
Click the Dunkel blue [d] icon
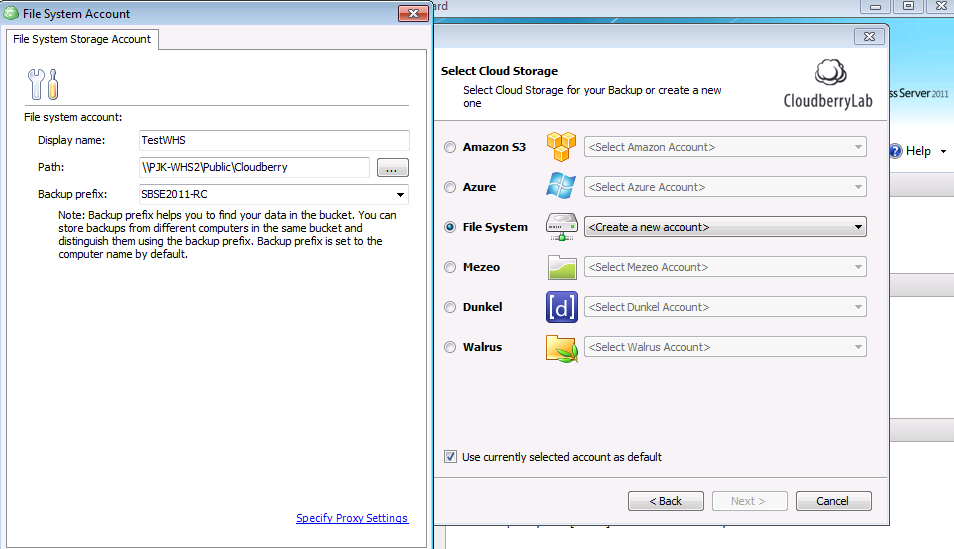[x=562, y=307]
